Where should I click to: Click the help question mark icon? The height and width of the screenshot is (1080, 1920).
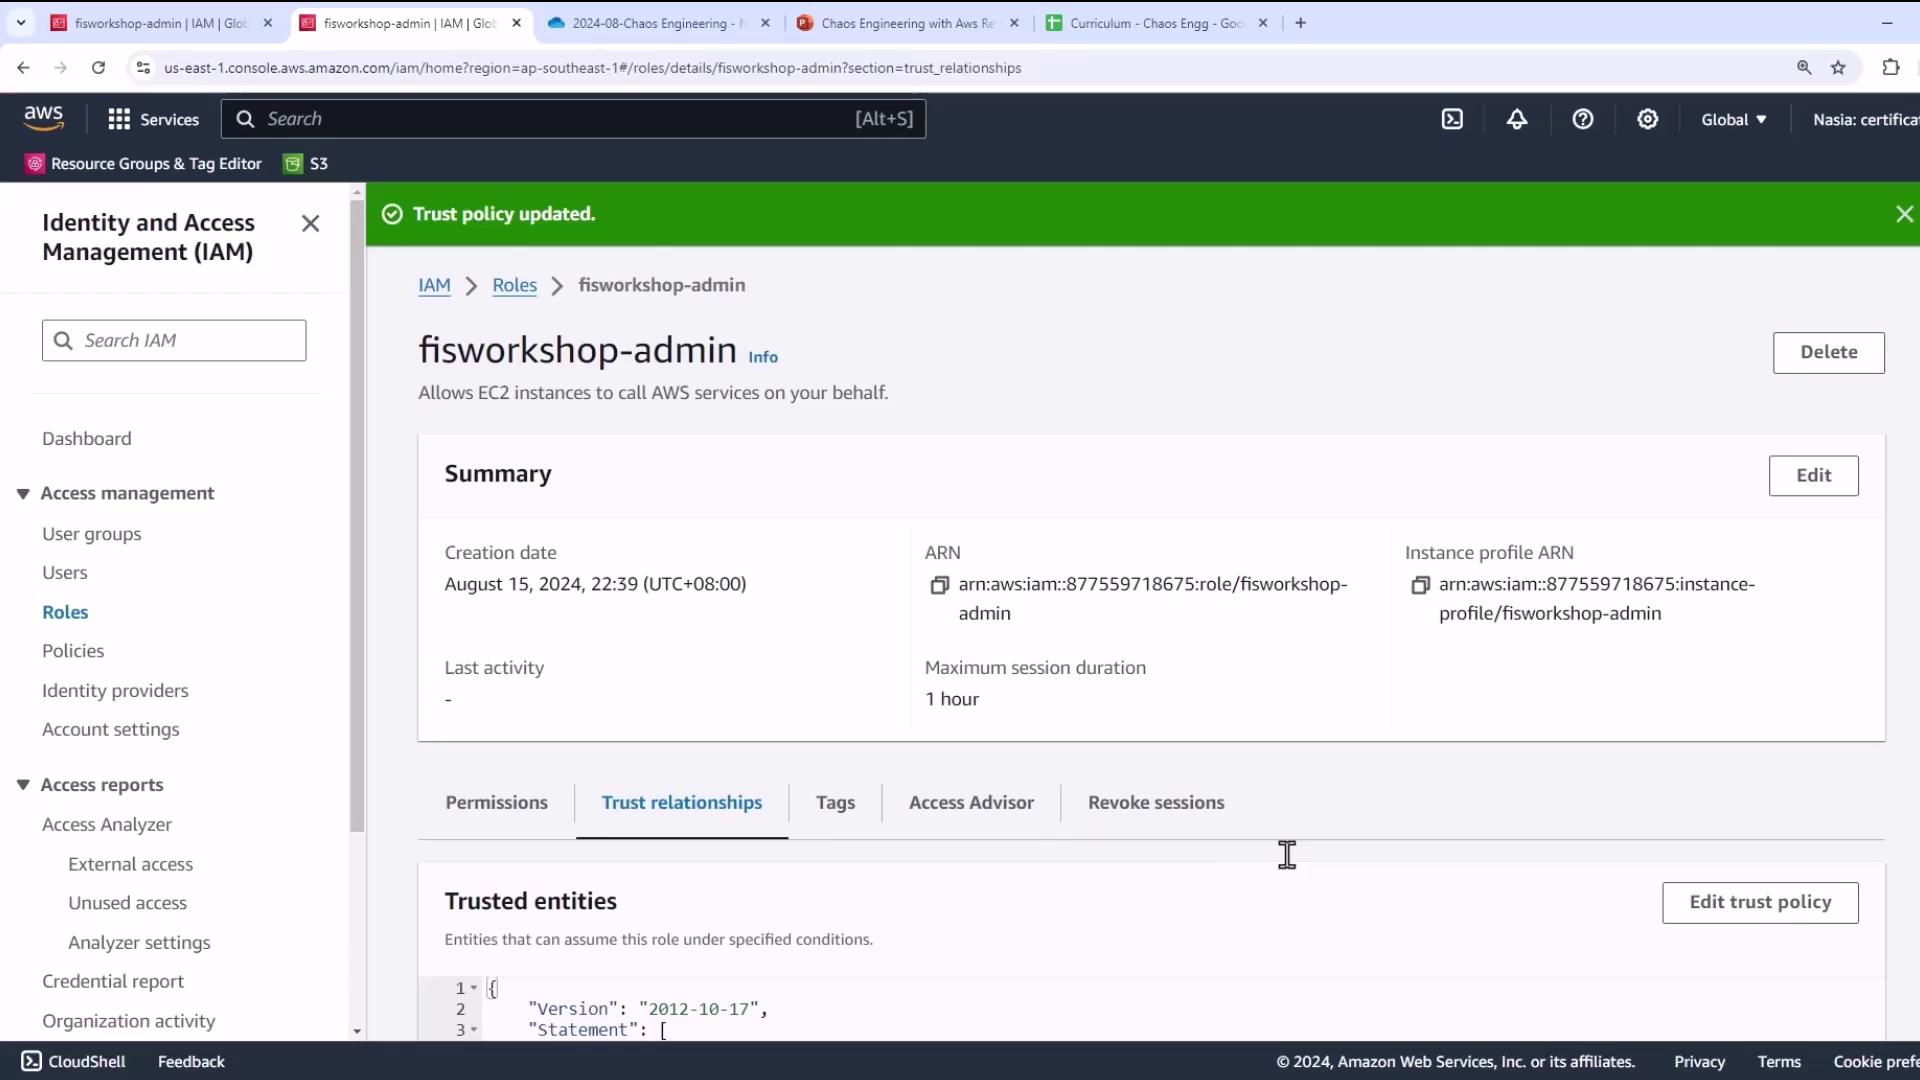[1582, 119]
